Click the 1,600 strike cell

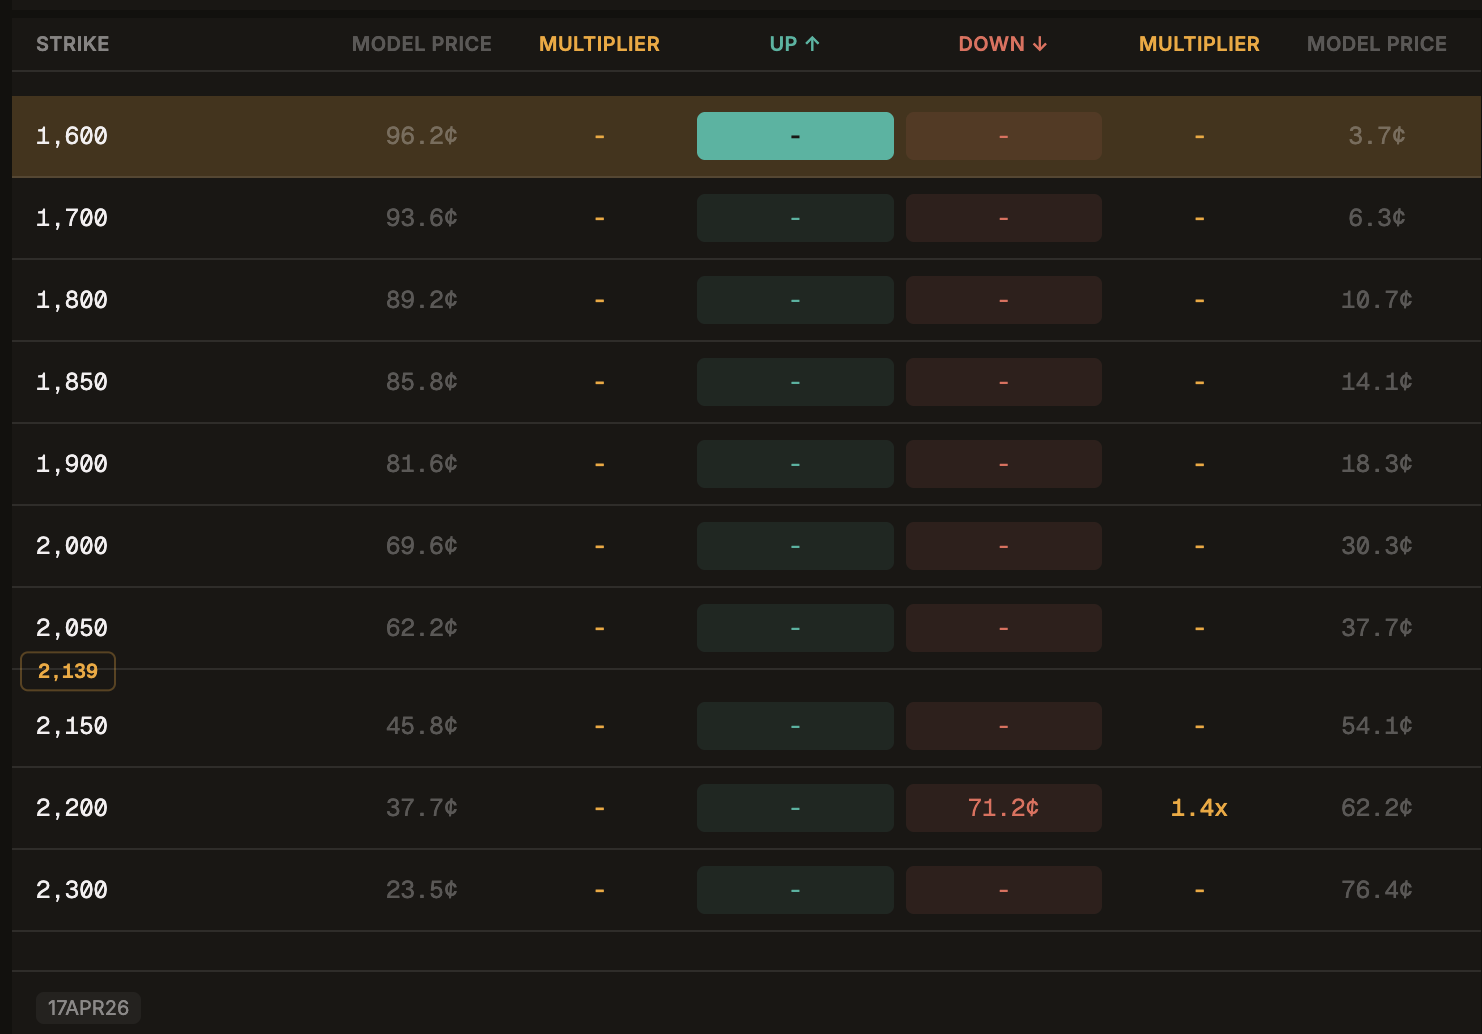point(72,136)
